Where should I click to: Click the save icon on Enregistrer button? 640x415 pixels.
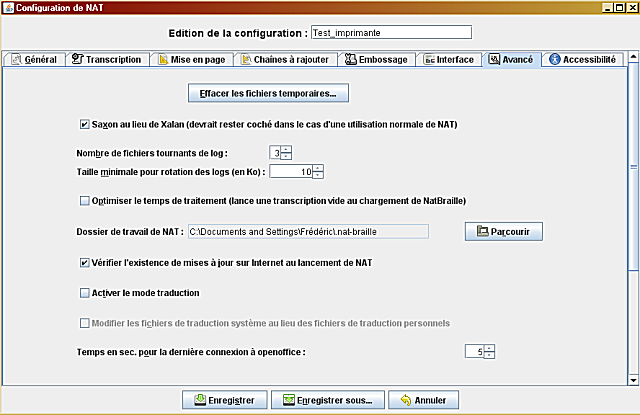point(200,400)
